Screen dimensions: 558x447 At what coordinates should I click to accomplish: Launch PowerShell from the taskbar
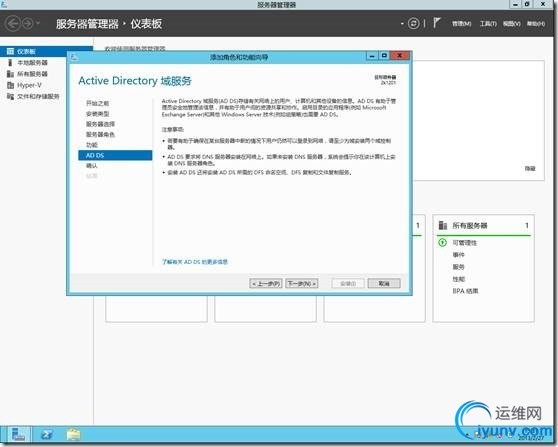(x=47, y=435)
